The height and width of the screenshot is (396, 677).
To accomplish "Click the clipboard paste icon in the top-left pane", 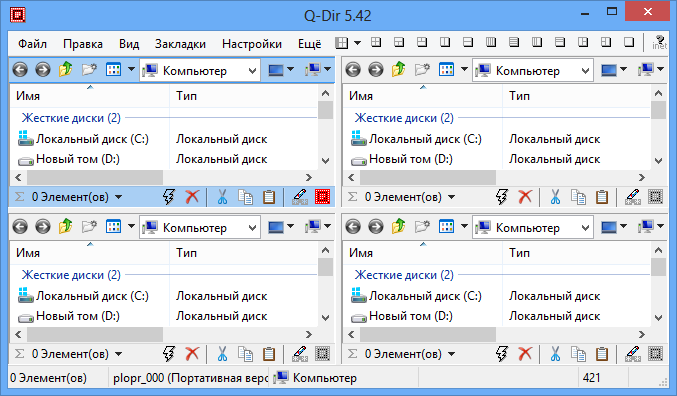I will pos(269,197).
